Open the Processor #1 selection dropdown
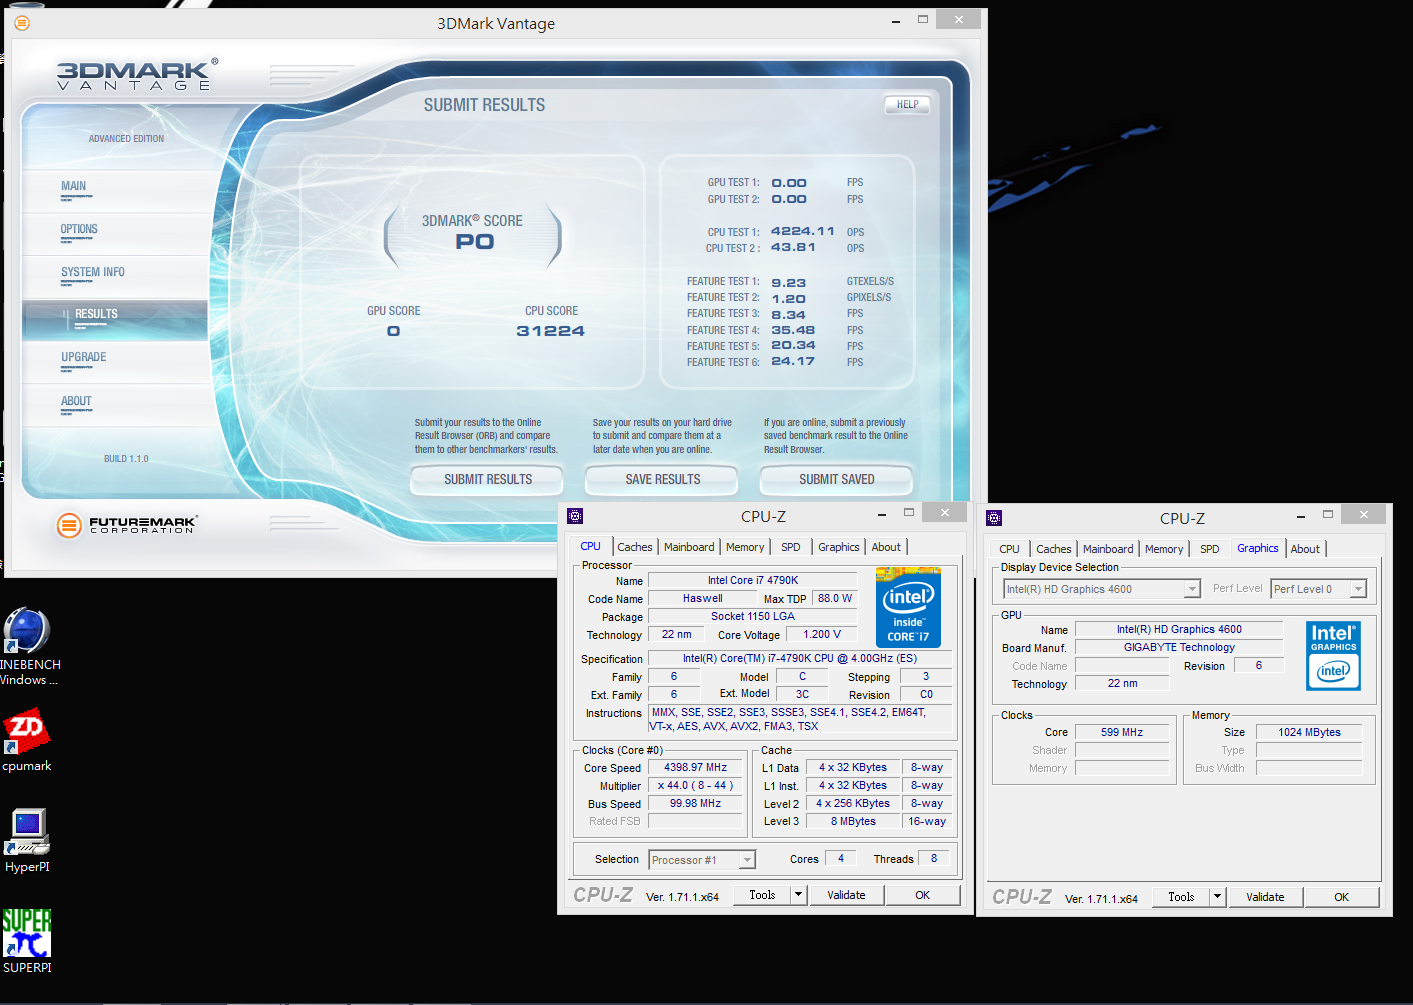Image resolution: width=1413 pixels, height=1005 pixels. pyautogui.click(x=702, y=860)
